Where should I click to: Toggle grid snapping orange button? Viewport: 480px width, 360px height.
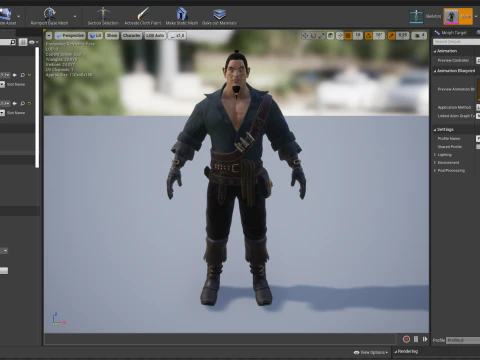pos(348,35)
